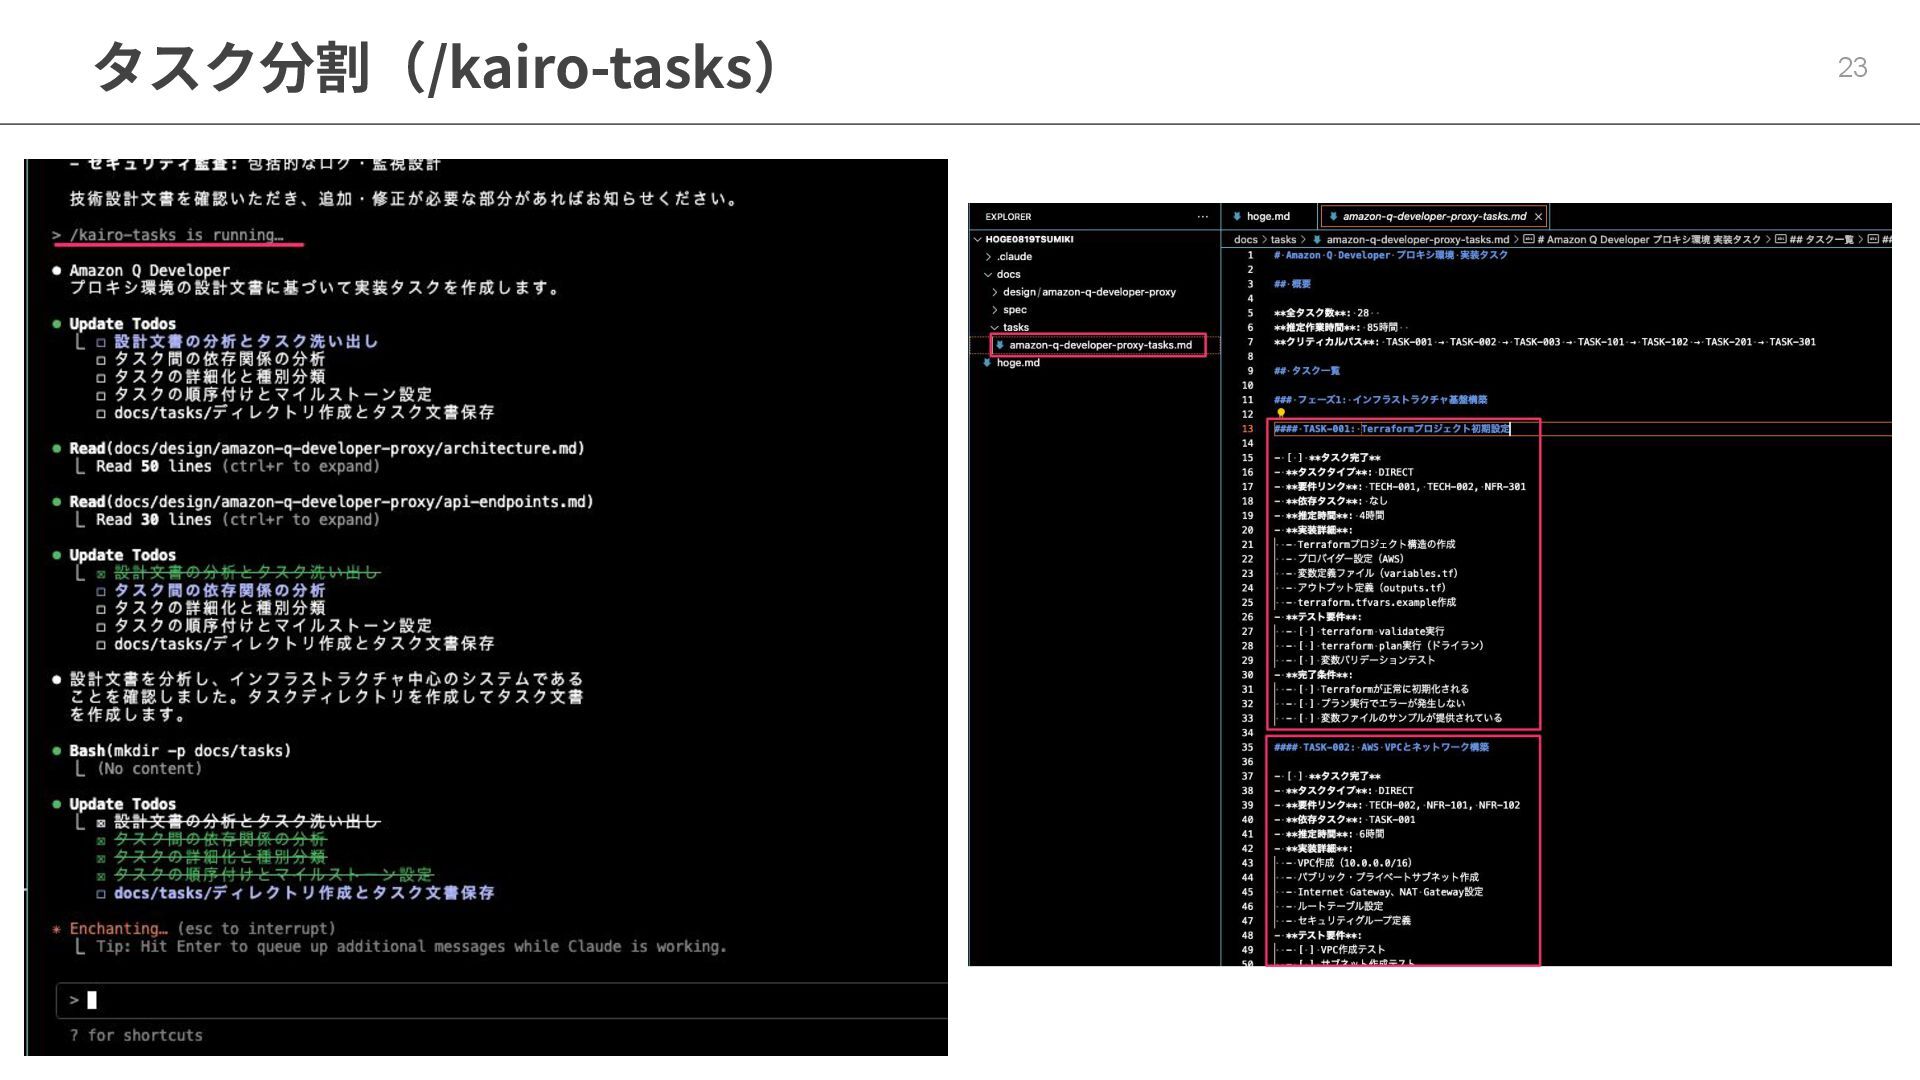Click line number 13 in the editor gutter
The width and height of the screenshot is (1920, 1080).
[1247, 429]
